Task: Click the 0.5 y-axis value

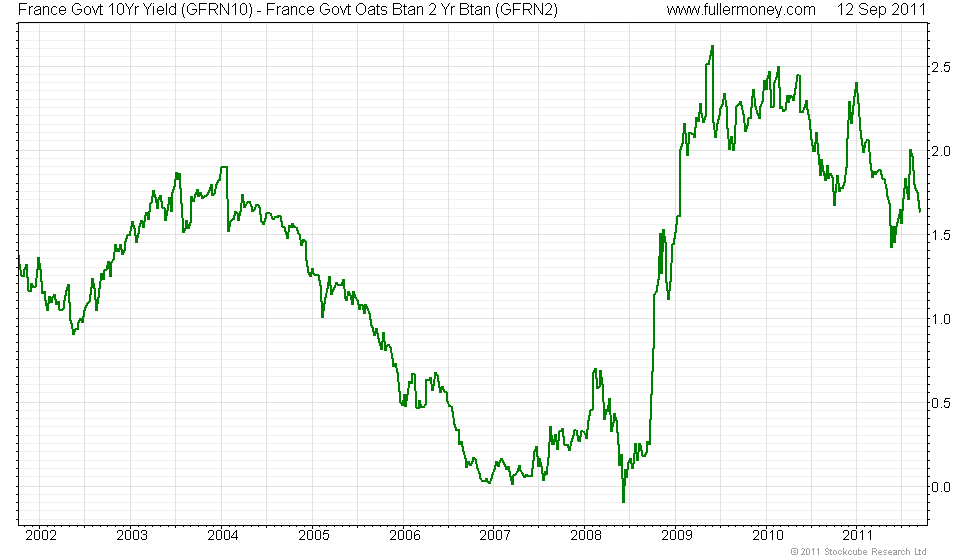Action: point(941,404)
